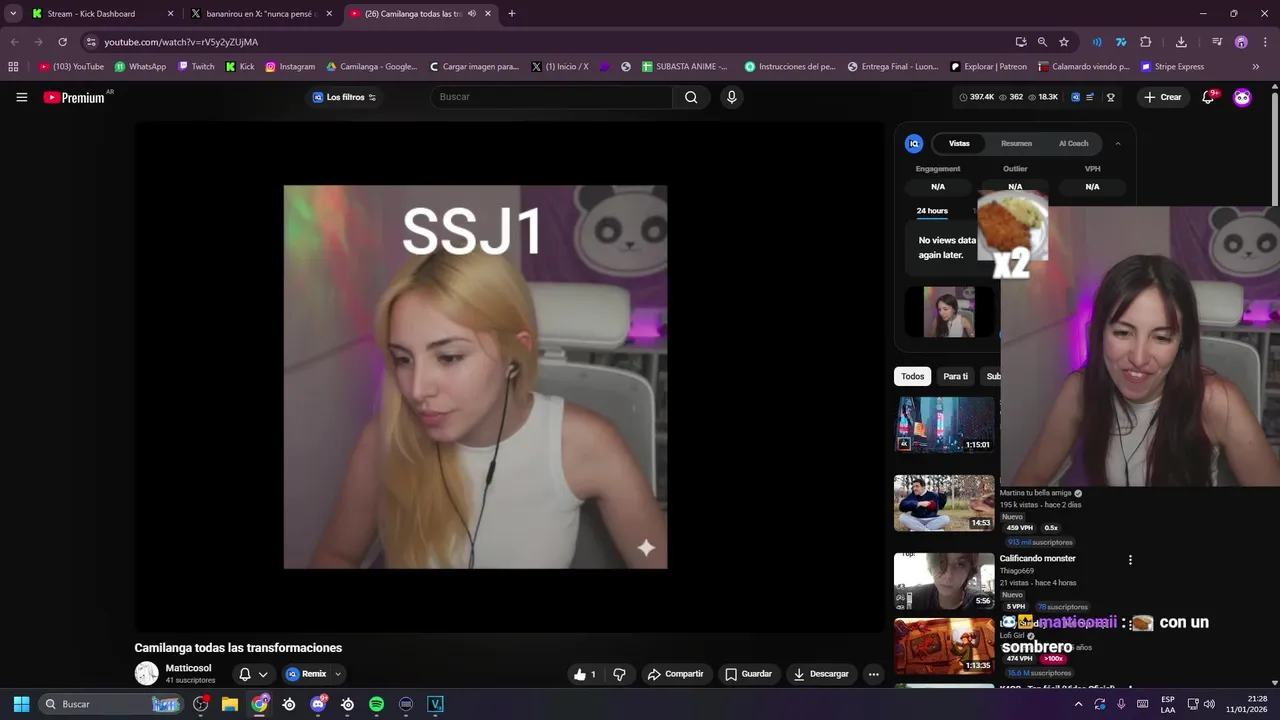Select the Todos filter chip

pyautogui.click(x=913, y=377)
